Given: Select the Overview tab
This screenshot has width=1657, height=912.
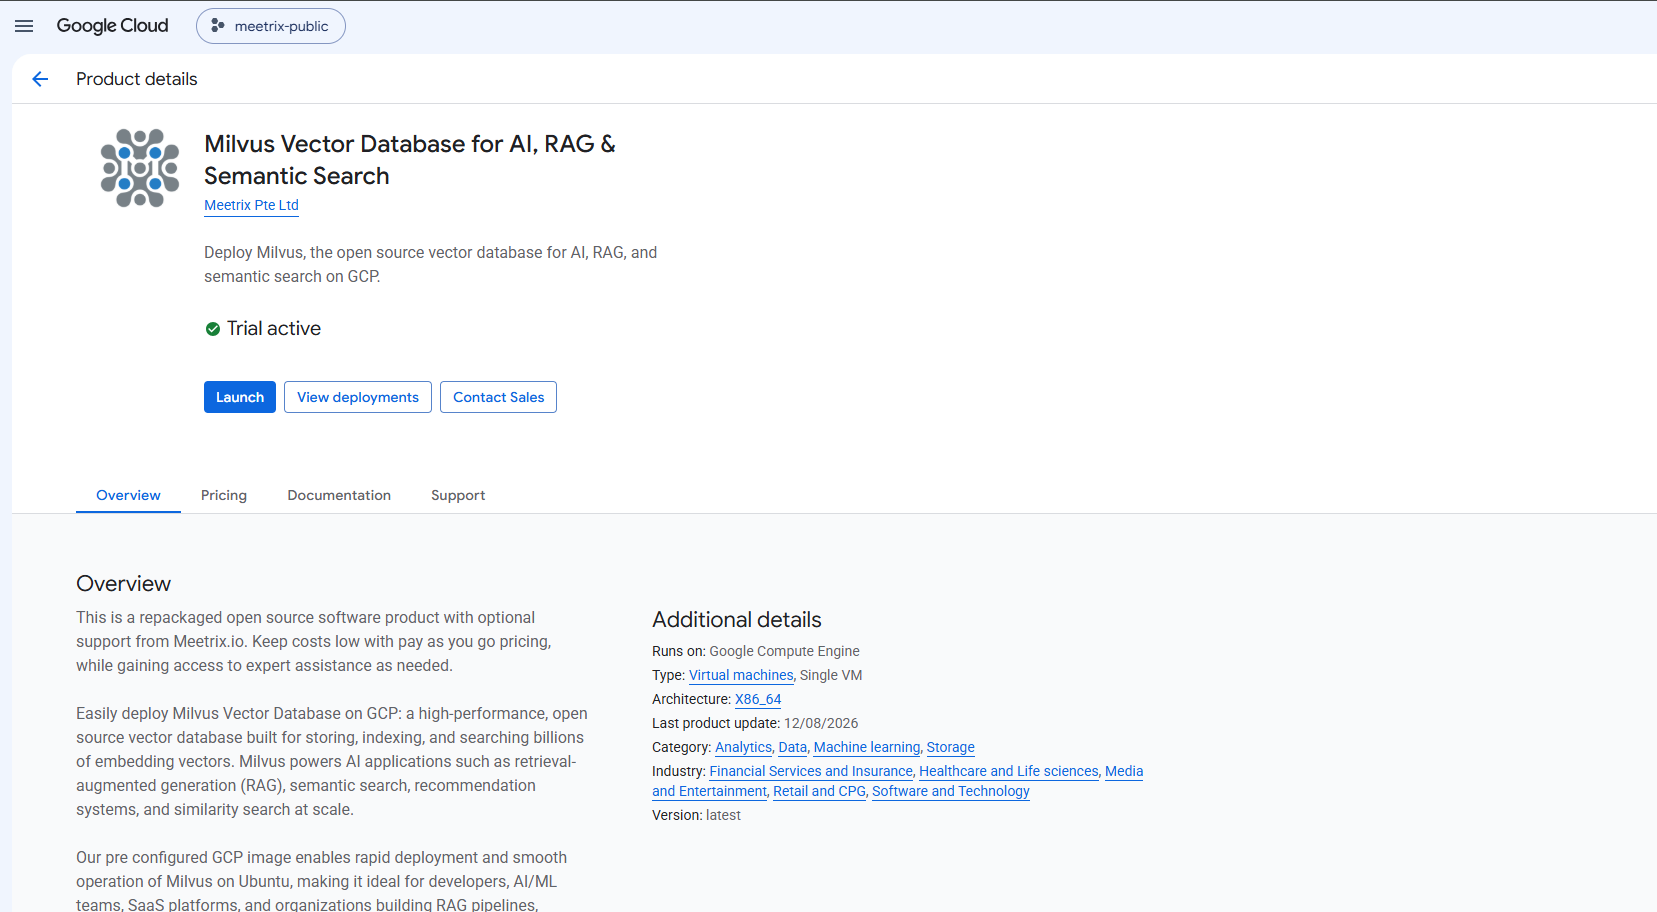Looking at the screenshot, I should [x=128, y=495].
